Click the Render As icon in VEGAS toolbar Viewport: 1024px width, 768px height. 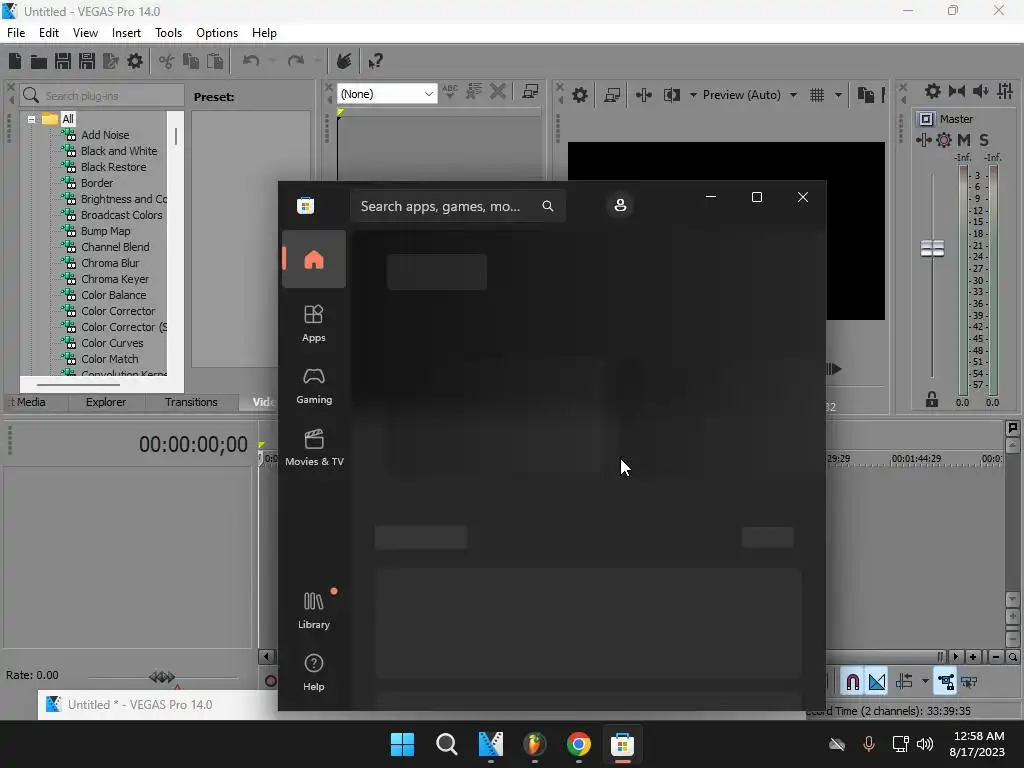tap(111, 61)
